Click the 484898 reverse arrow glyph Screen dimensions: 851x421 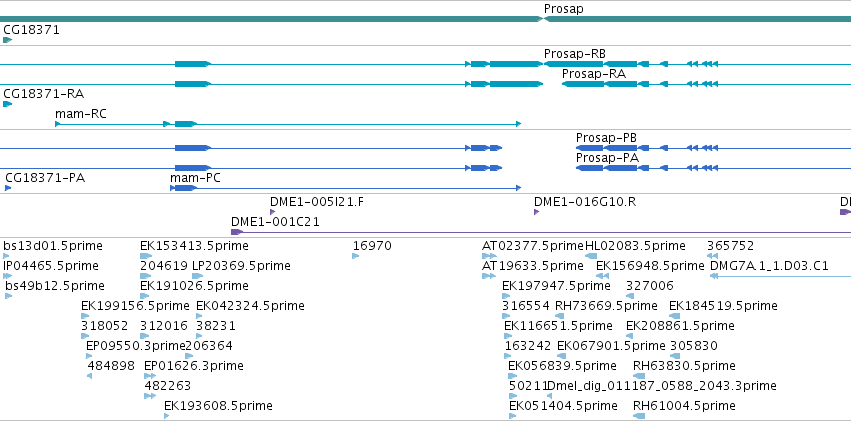(90, 376)
